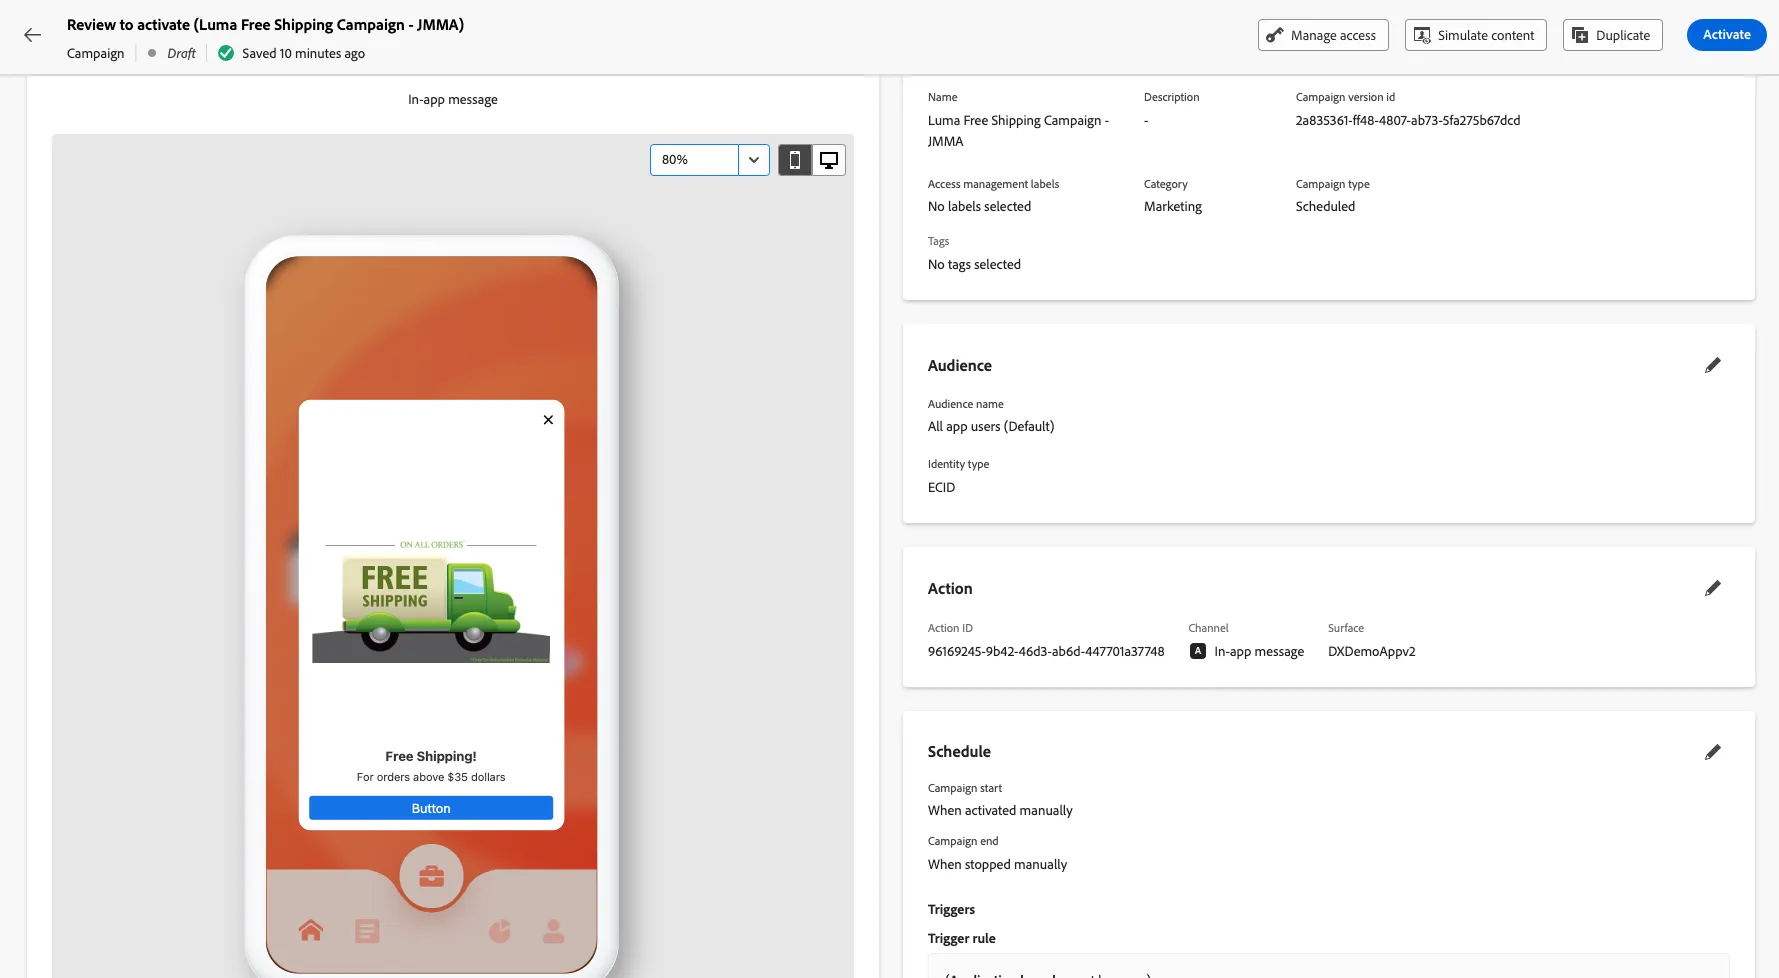This screenshot has height=978, width=1779.
Task: Click the 'Saved 10 minutes ago' status
Action: click(303, 53)
